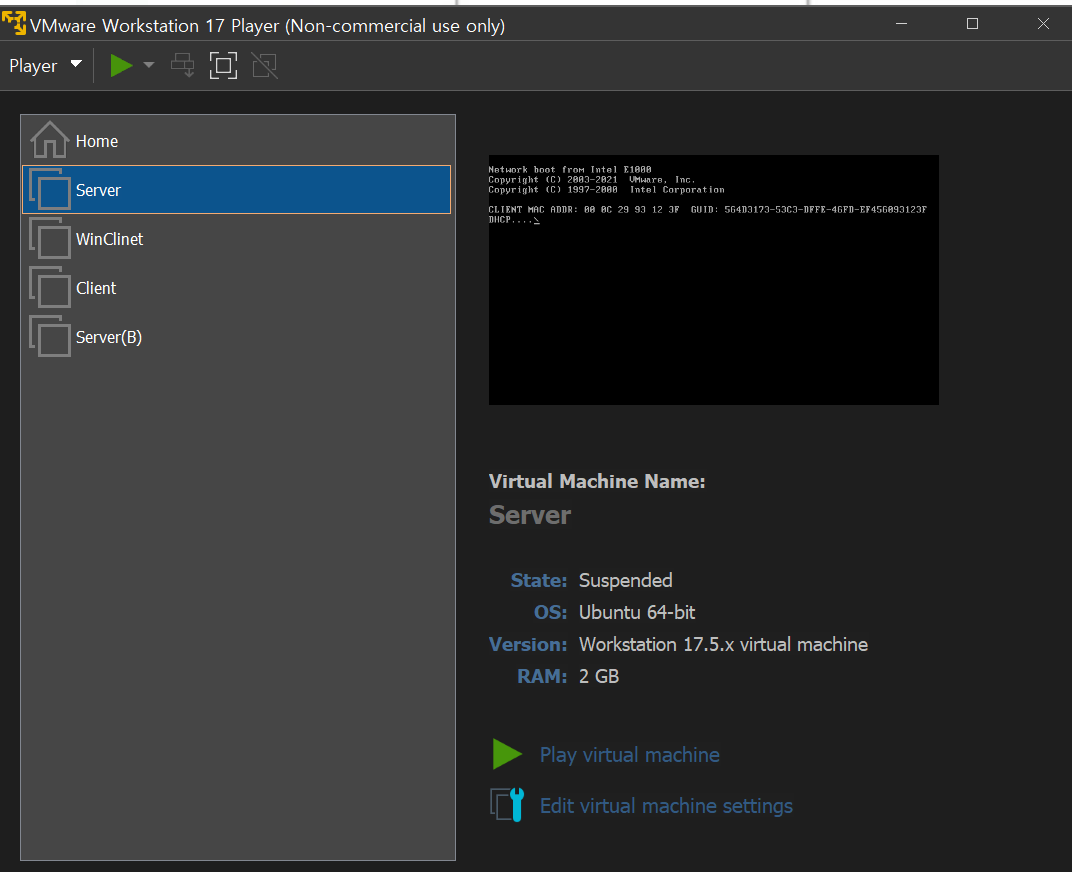
Task: Click the green triangle beside Play virtual machine
Action: pos(507,754)
